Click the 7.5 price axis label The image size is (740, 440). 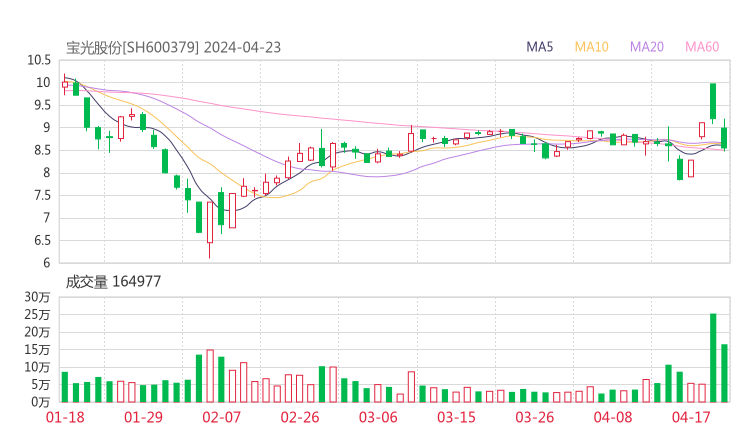click(x=42, y=195)
